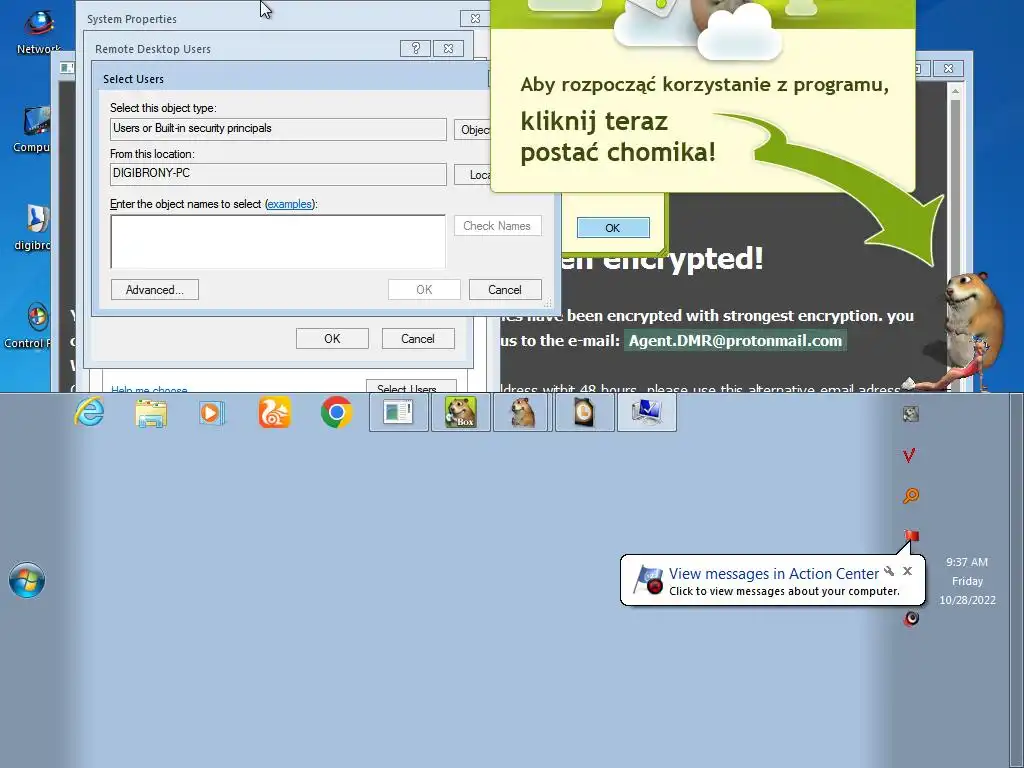
Task: Switch to System Properties taskbar button
Action: pyautogui.click(x=647, y=413)
